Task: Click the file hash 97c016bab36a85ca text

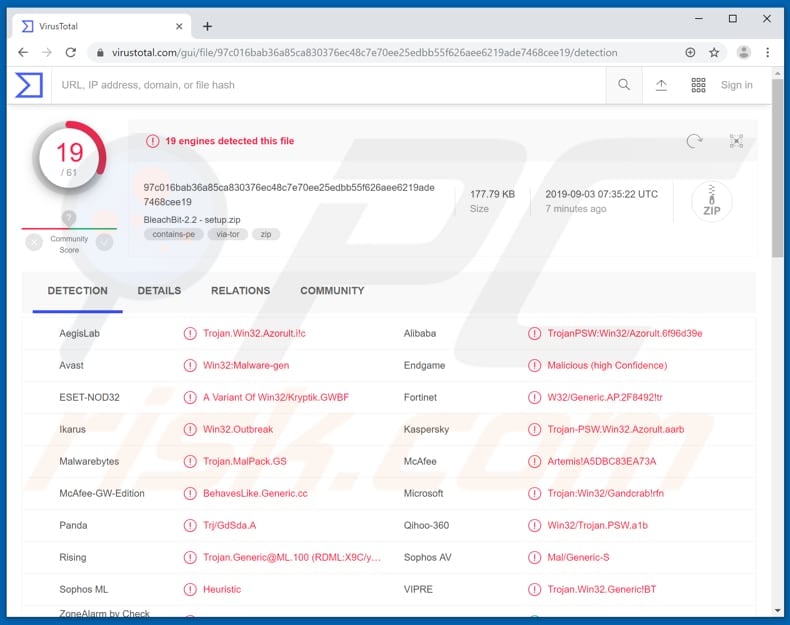Action: (x=289, y=194)
